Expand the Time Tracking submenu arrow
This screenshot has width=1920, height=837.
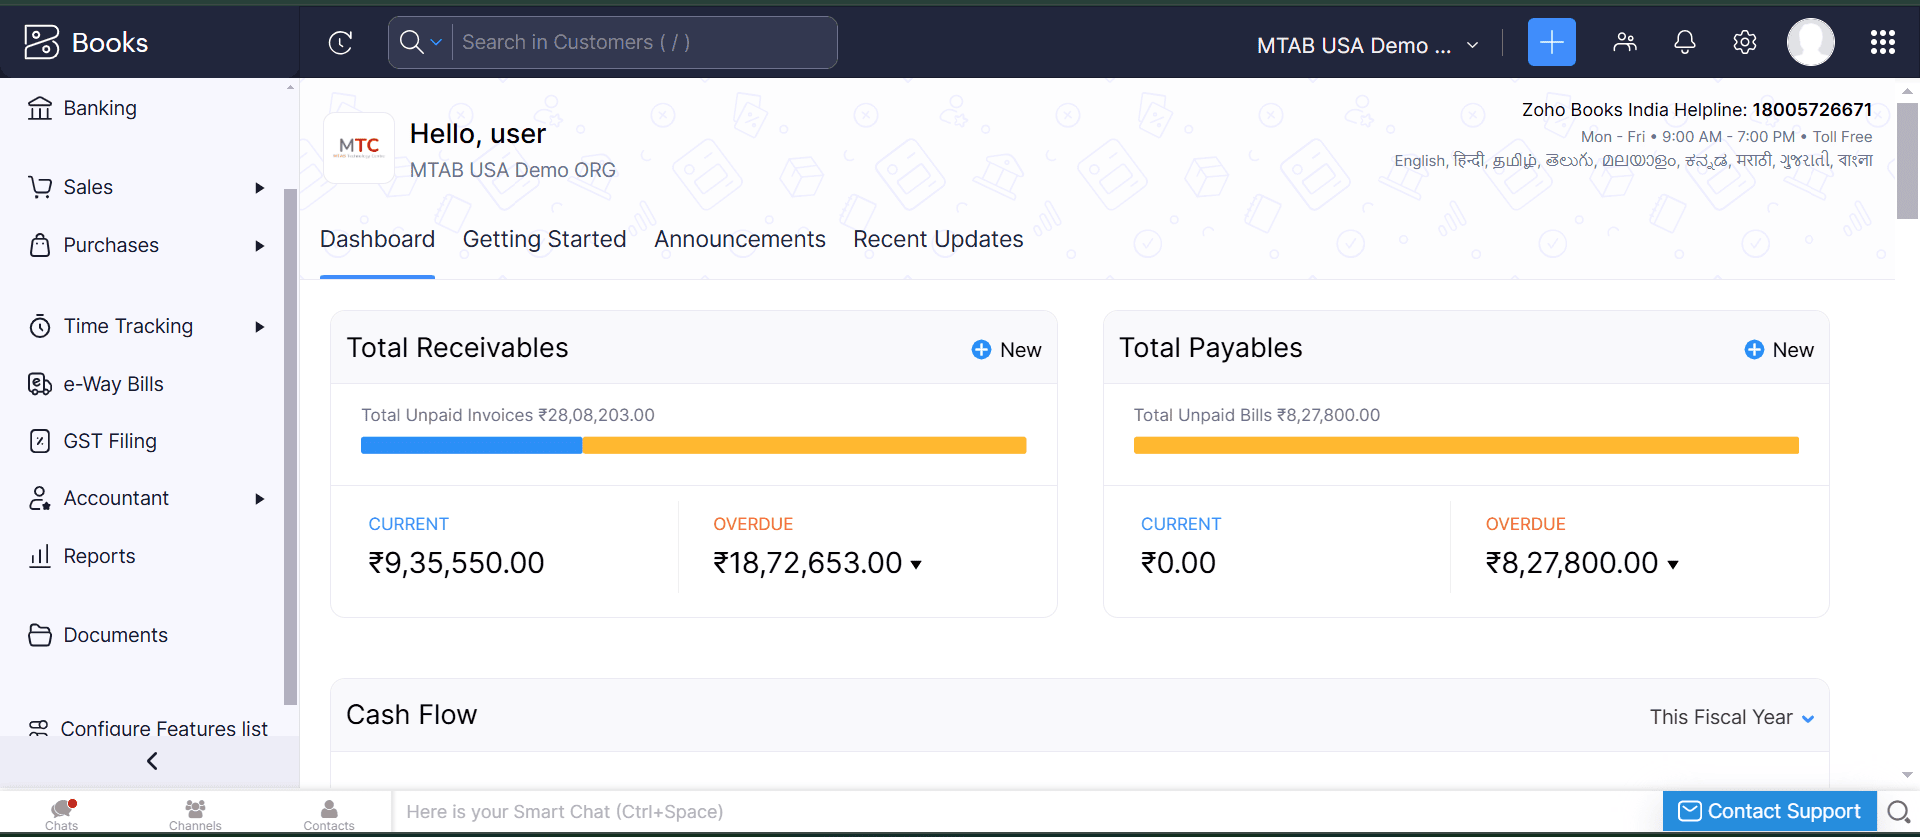tap(259, 327)
